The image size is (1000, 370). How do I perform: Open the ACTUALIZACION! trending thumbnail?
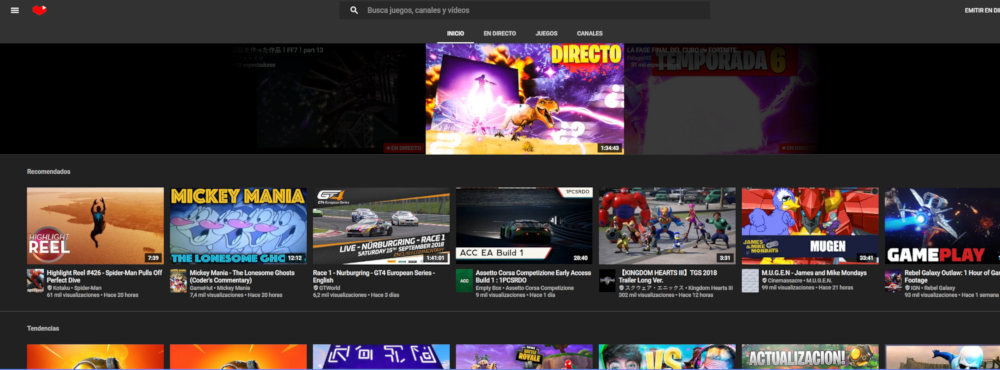[x=810, y=357]
